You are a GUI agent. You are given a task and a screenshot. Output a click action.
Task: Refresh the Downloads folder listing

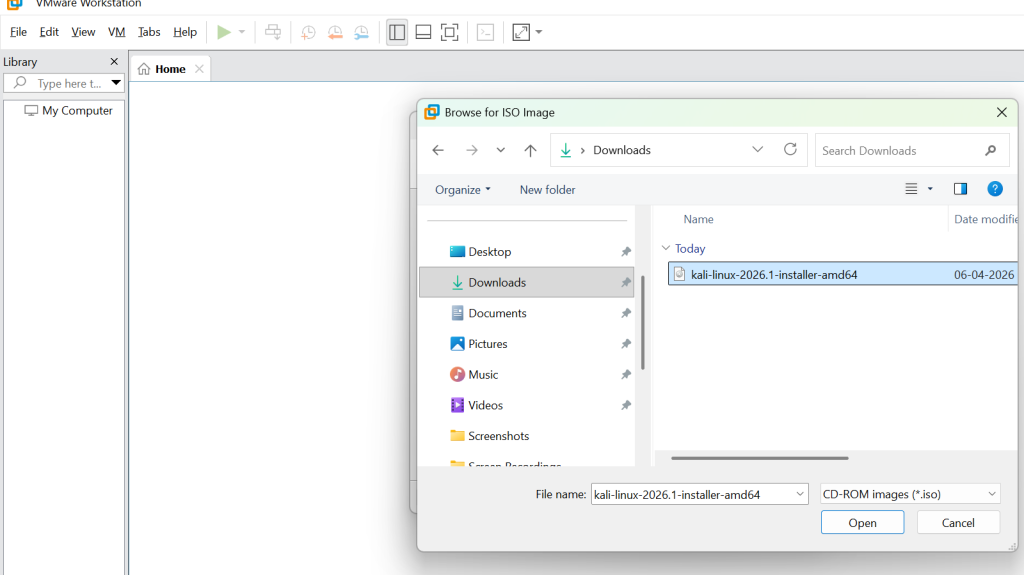click(790, 149)
